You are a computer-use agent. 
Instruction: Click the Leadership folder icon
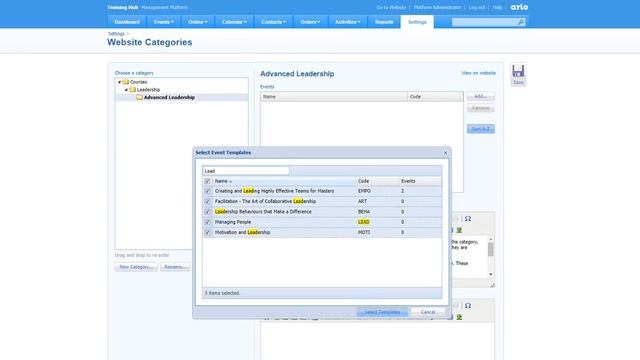coord(132,90)
